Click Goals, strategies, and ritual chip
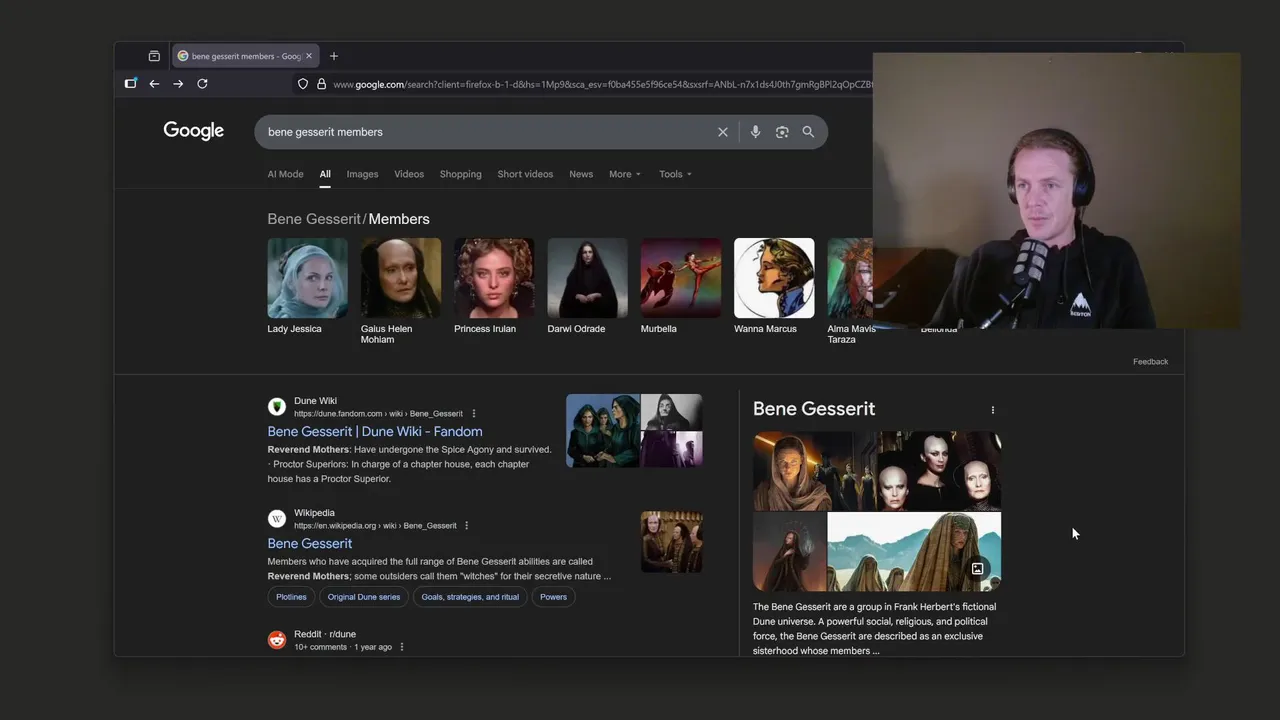 pyautogui.click(x=470, y=597)
